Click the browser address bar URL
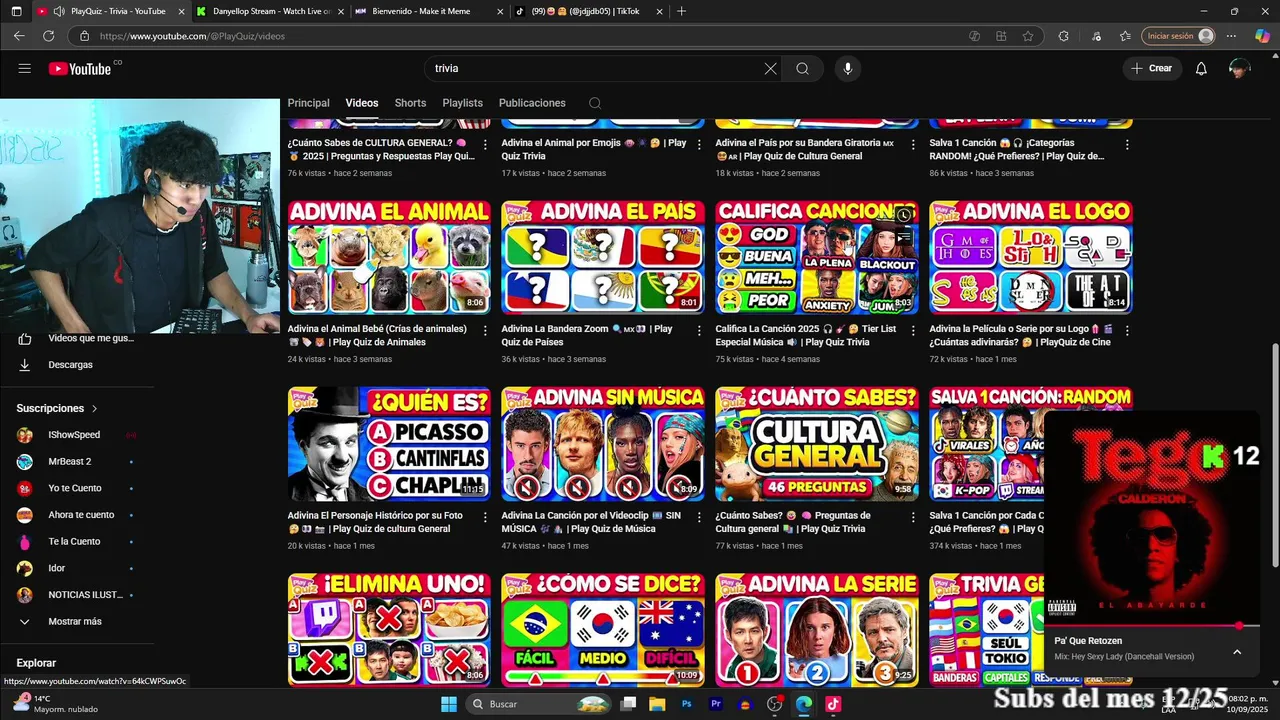This screenshot has width=1280, height=720. pyautogui.click(x=192, y=36)
